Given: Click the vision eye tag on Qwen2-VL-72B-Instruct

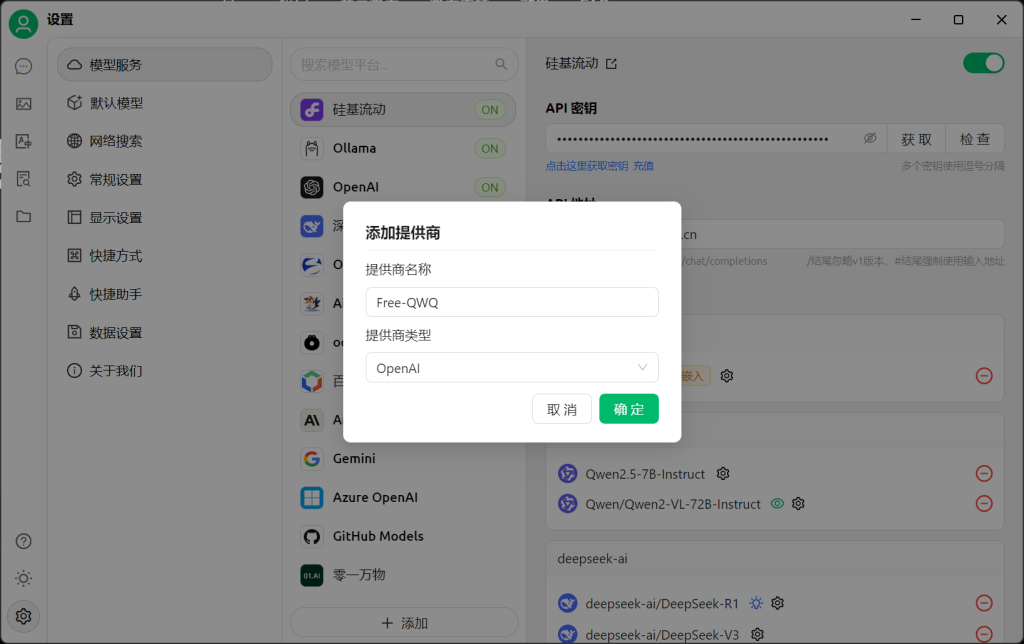Looking at the screenshot, I should point(777,504).
